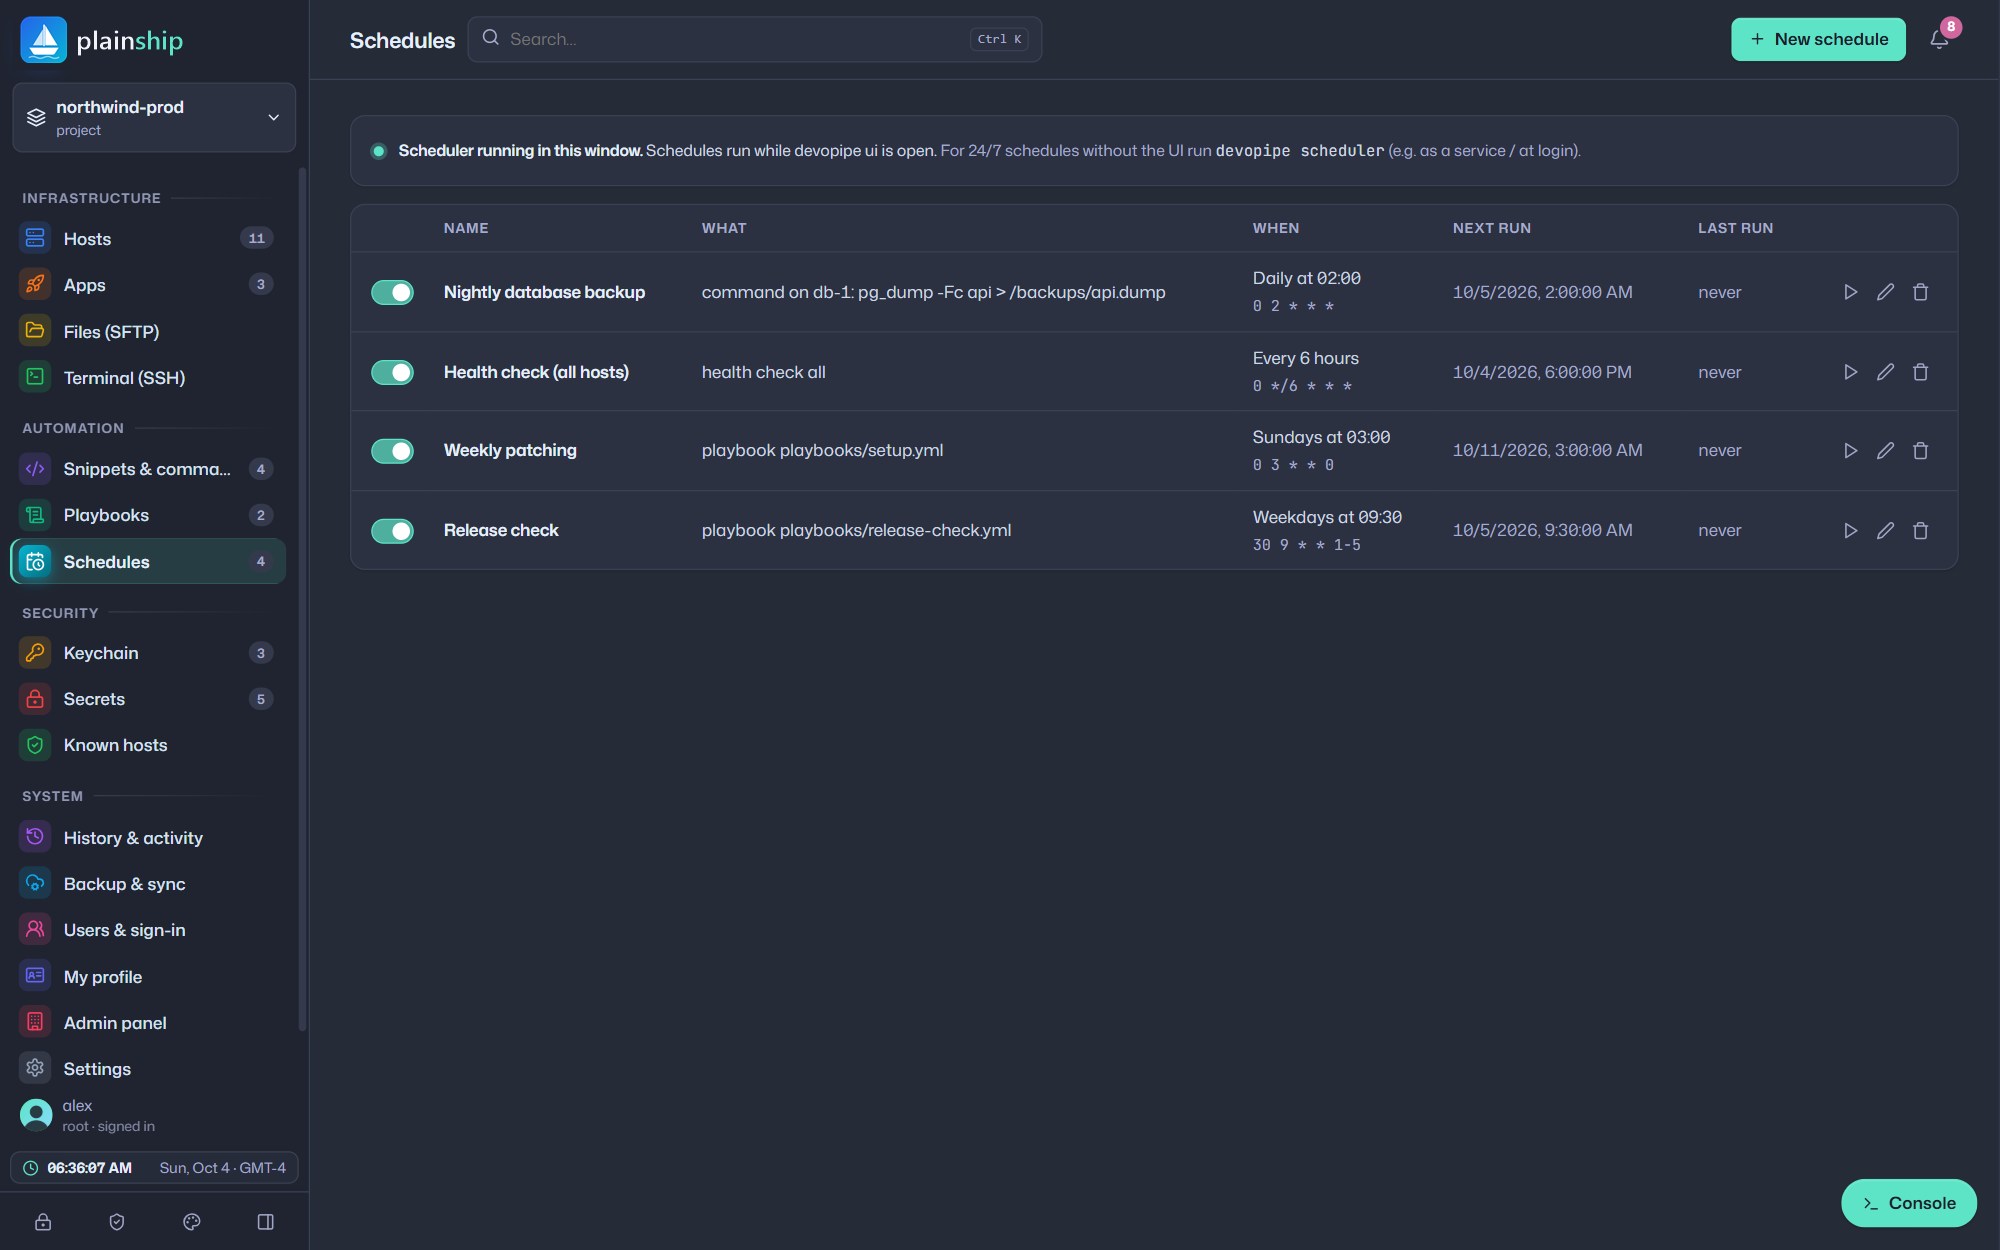Open Files (SFTP) page
2000x1250 pixels.
point(148,331)
